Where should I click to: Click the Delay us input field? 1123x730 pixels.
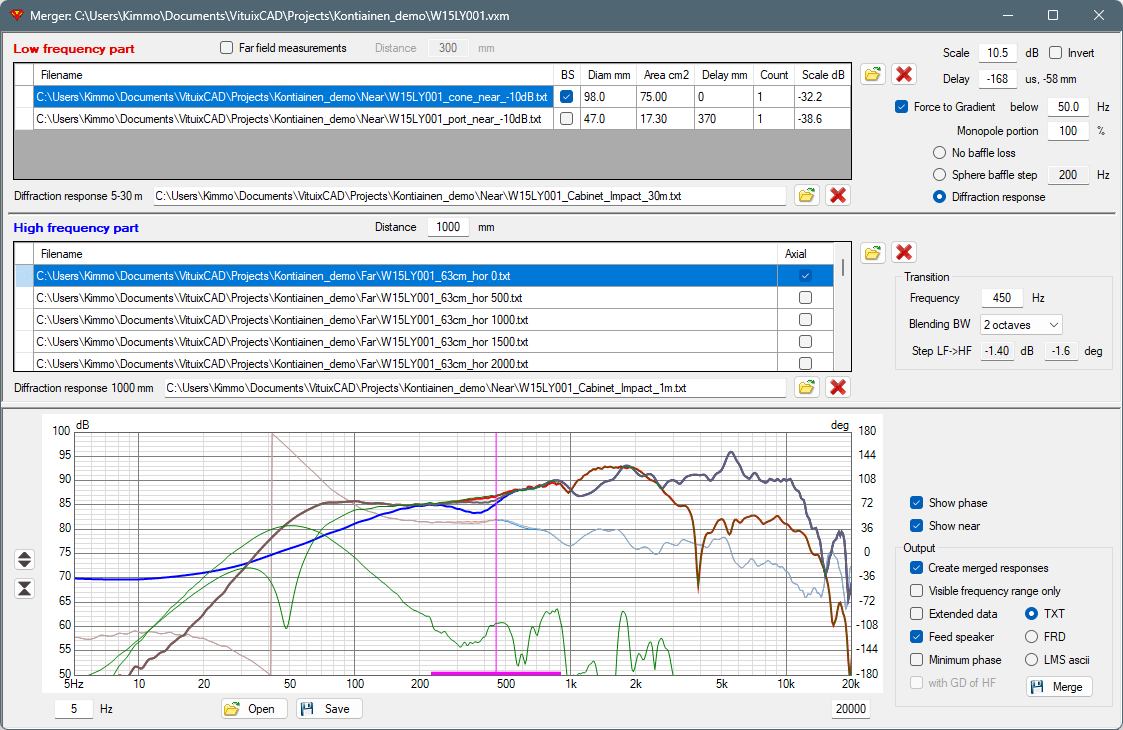(x=998, y=79)
